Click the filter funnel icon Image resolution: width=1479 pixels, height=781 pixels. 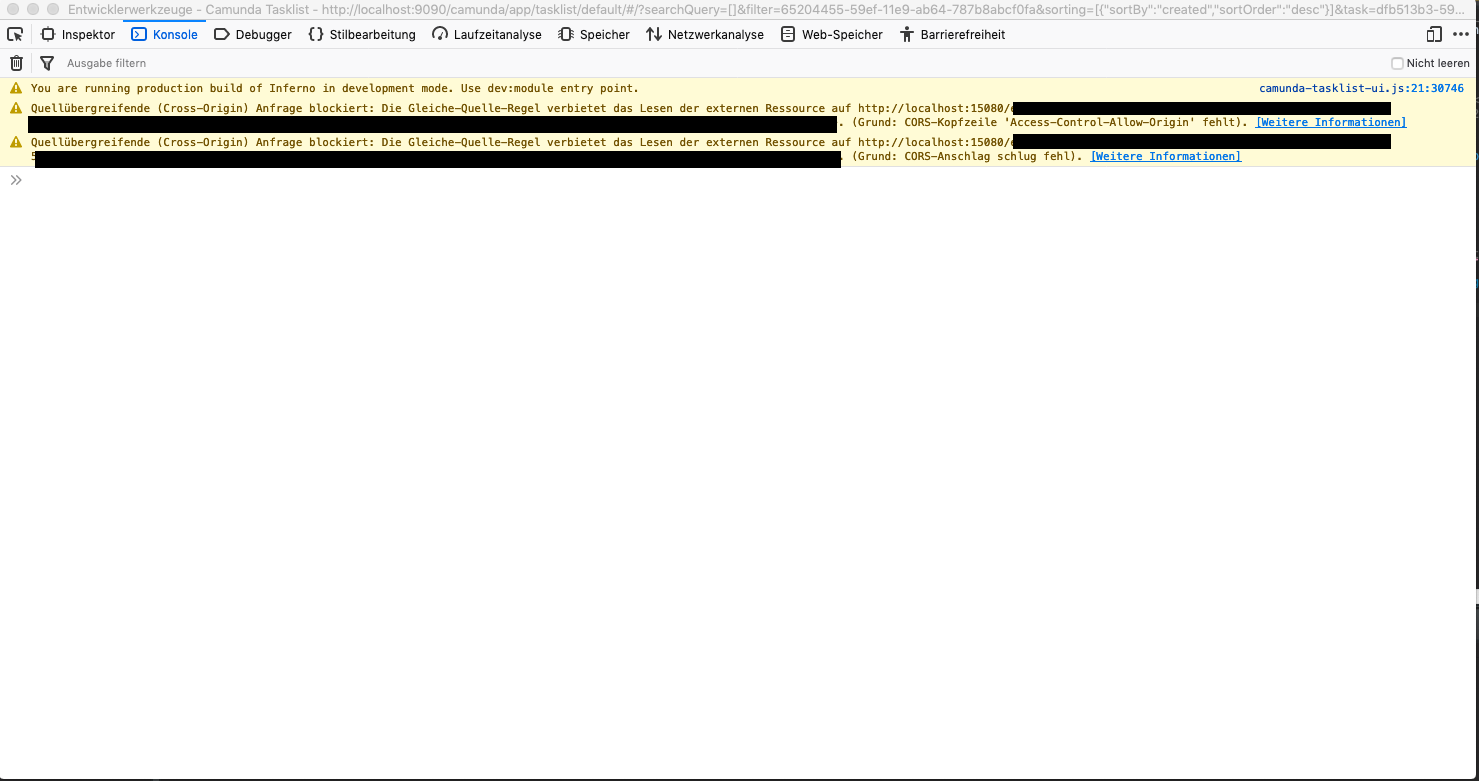(x=46, y=63)
